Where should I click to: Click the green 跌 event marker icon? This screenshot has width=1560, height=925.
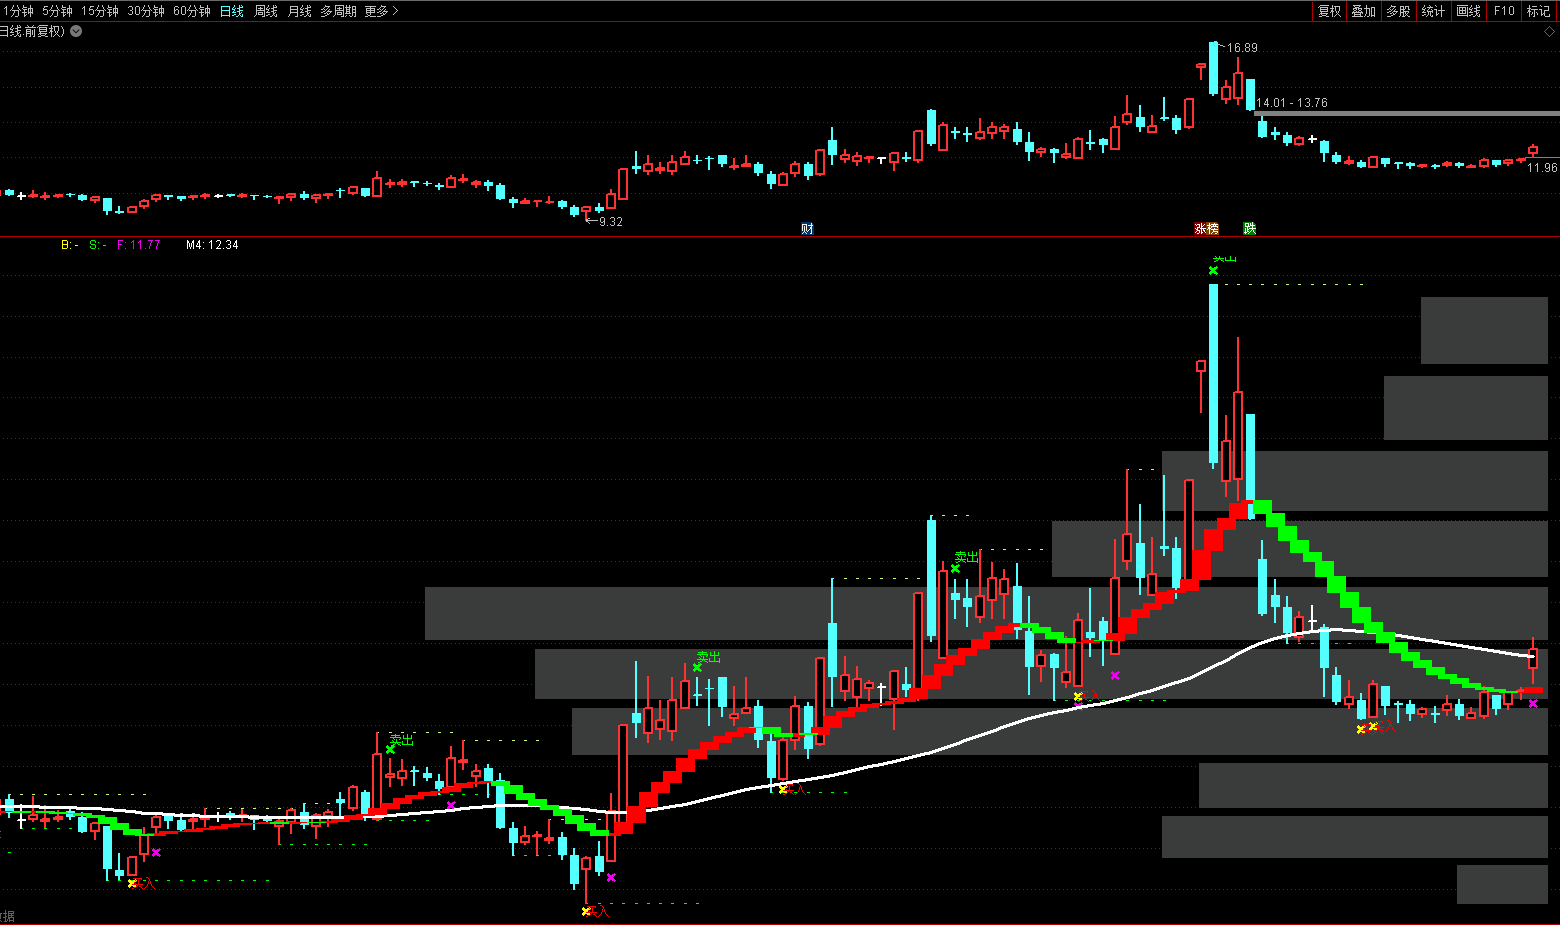(x=1249, y=229)
